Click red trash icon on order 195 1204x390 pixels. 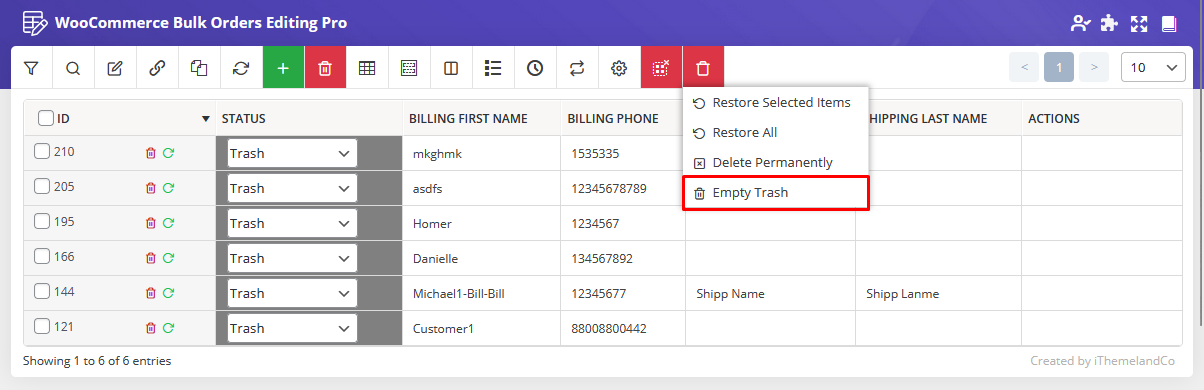[151, 223]
